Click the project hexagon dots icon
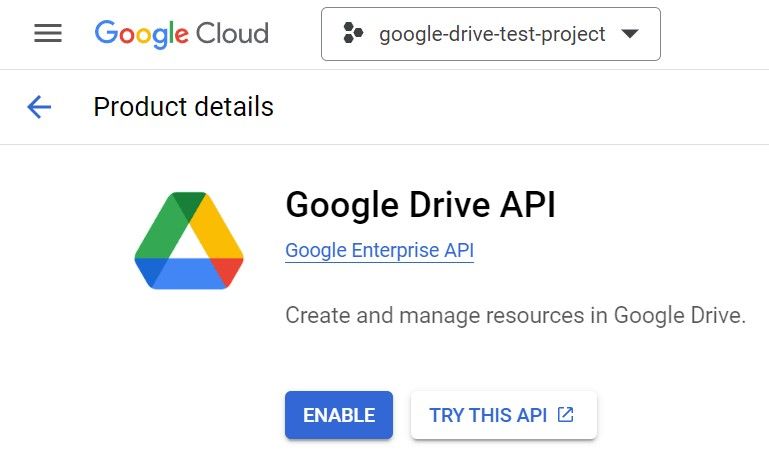The width and height of the screenshot is (769, 451). 353,34
